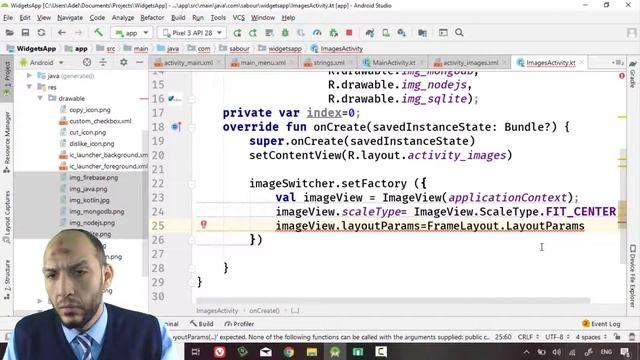This screenshot has height=360, width=640.
Task: Select cut_icon.png in project tree
Action: [x=87, y=133]
